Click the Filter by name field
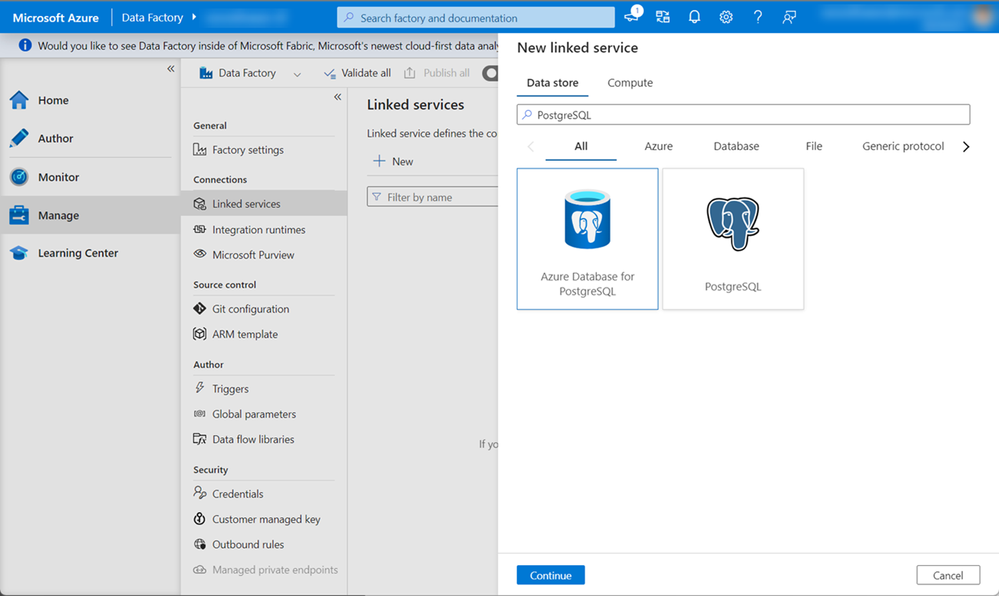 (433, 197)
